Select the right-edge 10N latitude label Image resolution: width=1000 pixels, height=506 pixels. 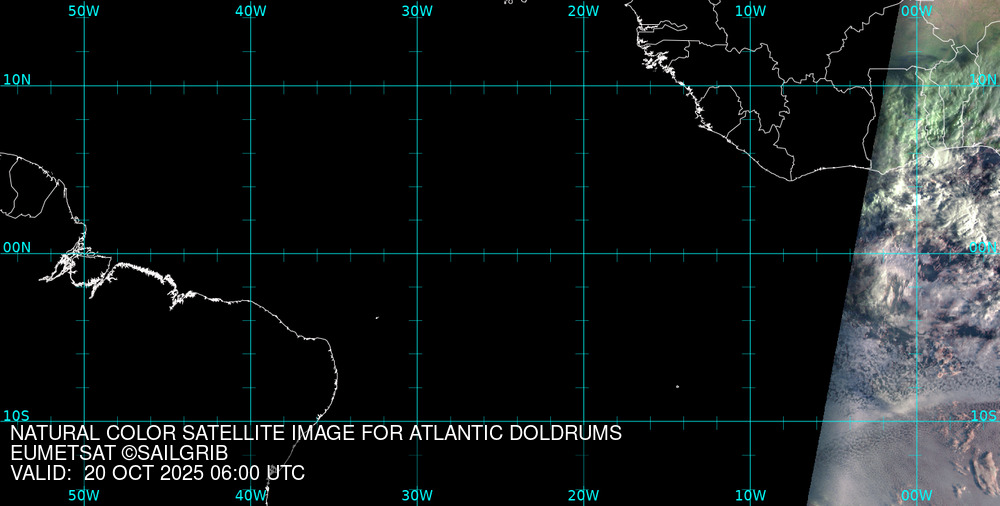[983, 79]
